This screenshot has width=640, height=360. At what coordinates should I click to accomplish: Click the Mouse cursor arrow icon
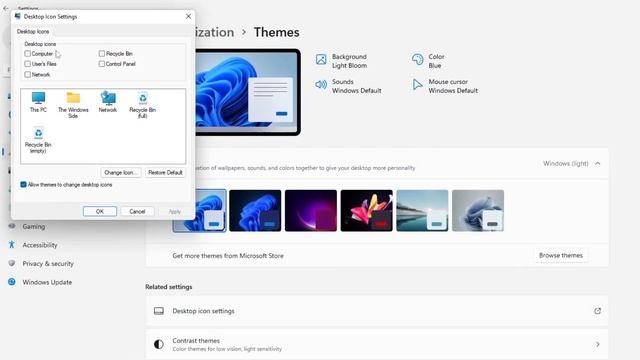click(x=417, y=84)
